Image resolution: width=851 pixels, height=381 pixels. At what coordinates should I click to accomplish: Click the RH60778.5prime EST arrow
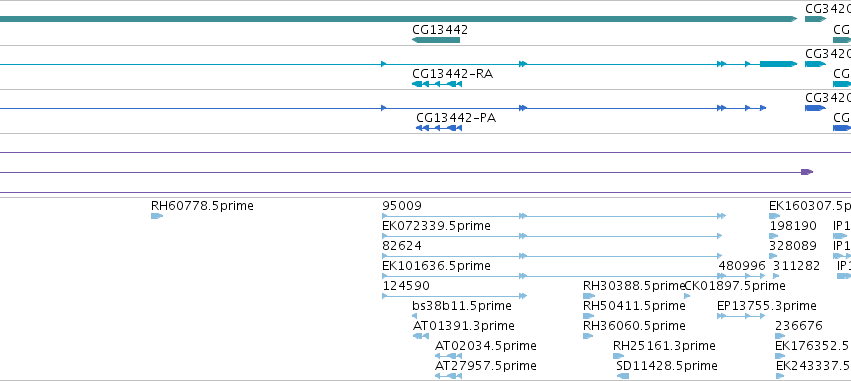click(157, 216)
